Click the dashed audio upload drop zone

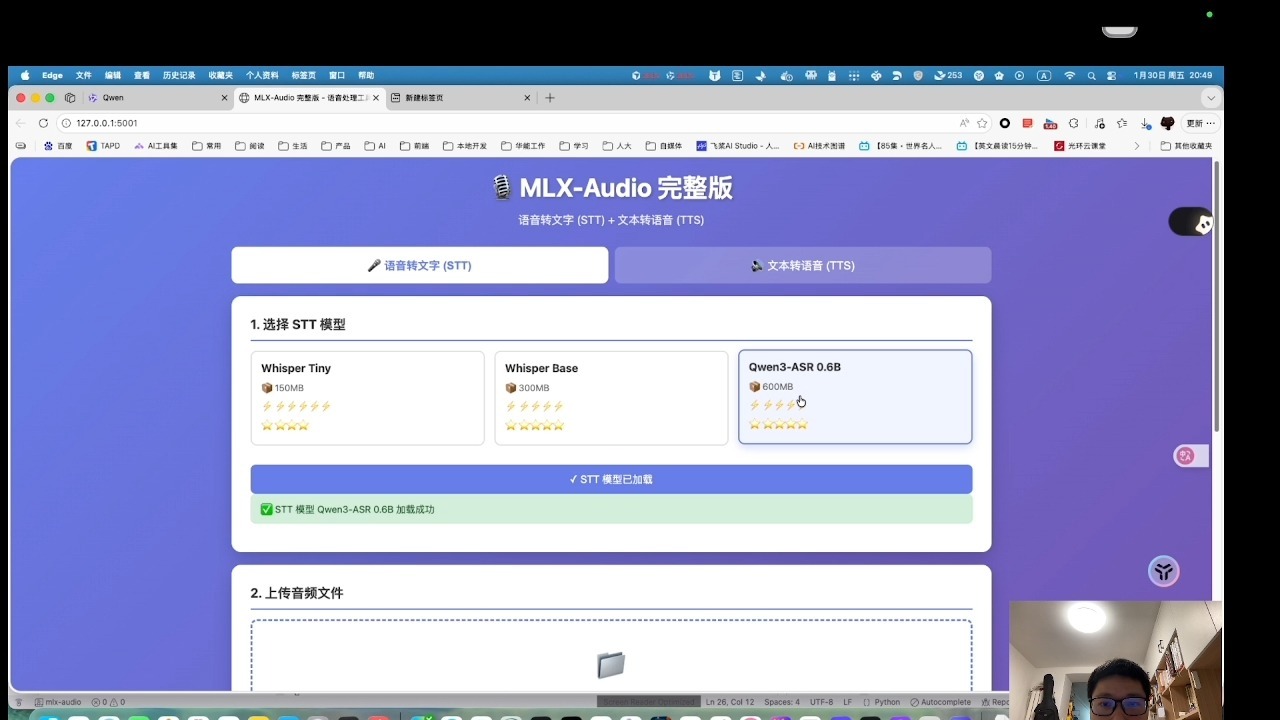[x=611, y=656]
